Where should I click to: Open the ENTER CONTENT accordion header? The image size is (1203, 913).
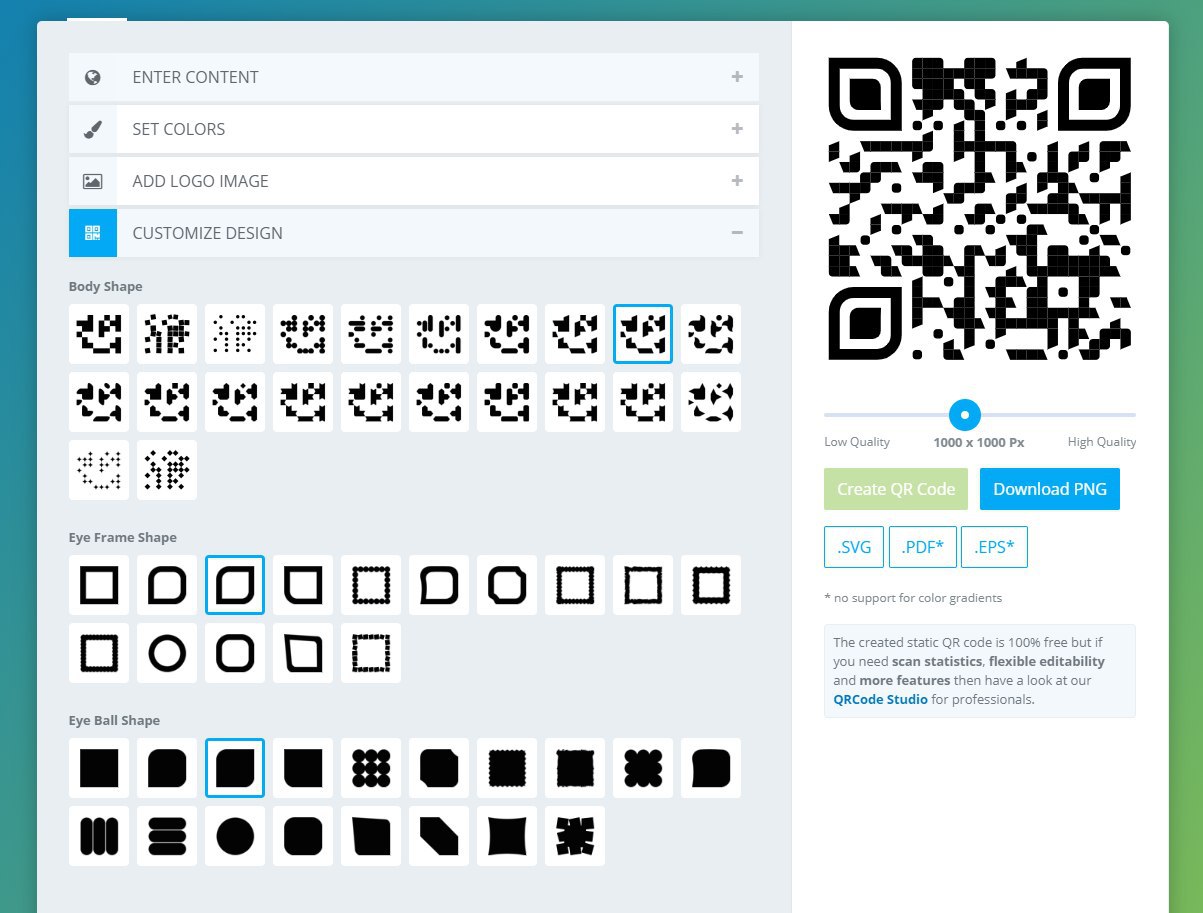pos(414,77)
